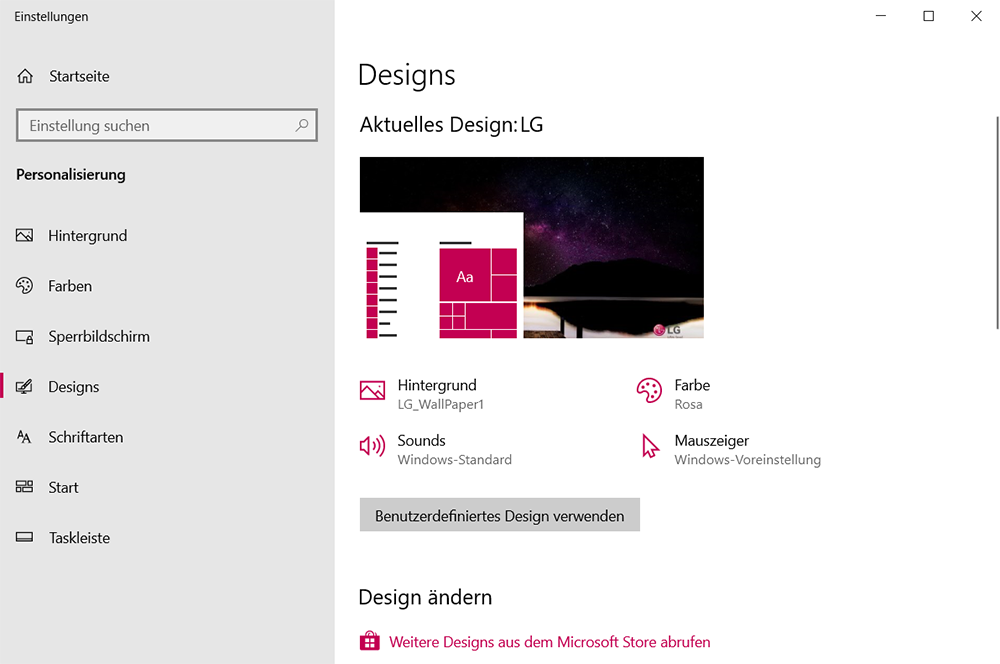Click the Sounds speaker icon
Viewport: 1000px width, 664px height.
[x=372, y=447]
